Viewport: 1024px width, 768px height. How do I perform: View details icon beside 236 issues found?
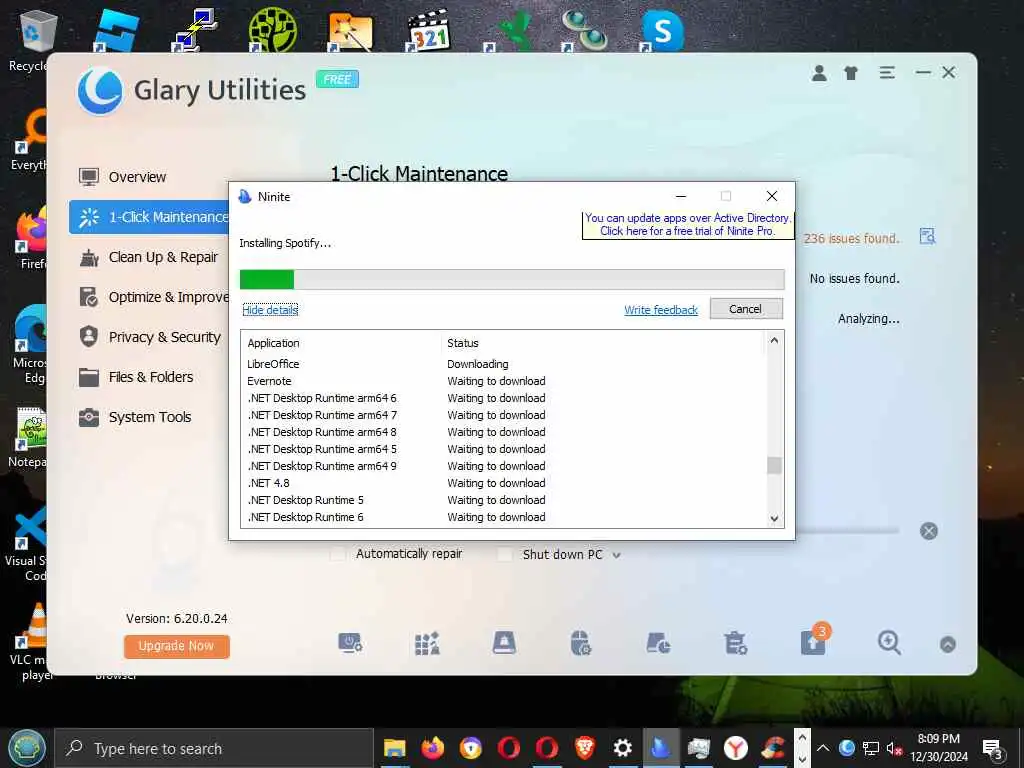pos(927,236)
